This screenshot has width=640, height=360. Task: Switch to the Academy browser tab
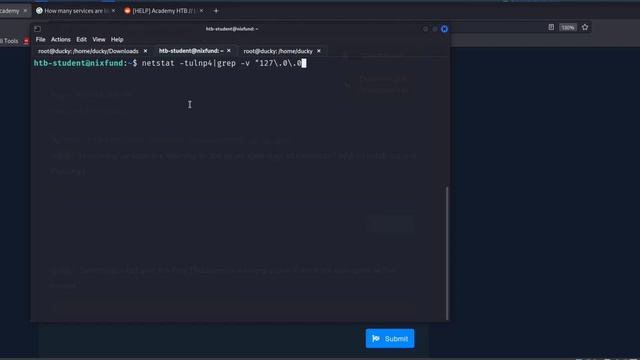click(10, 11)
